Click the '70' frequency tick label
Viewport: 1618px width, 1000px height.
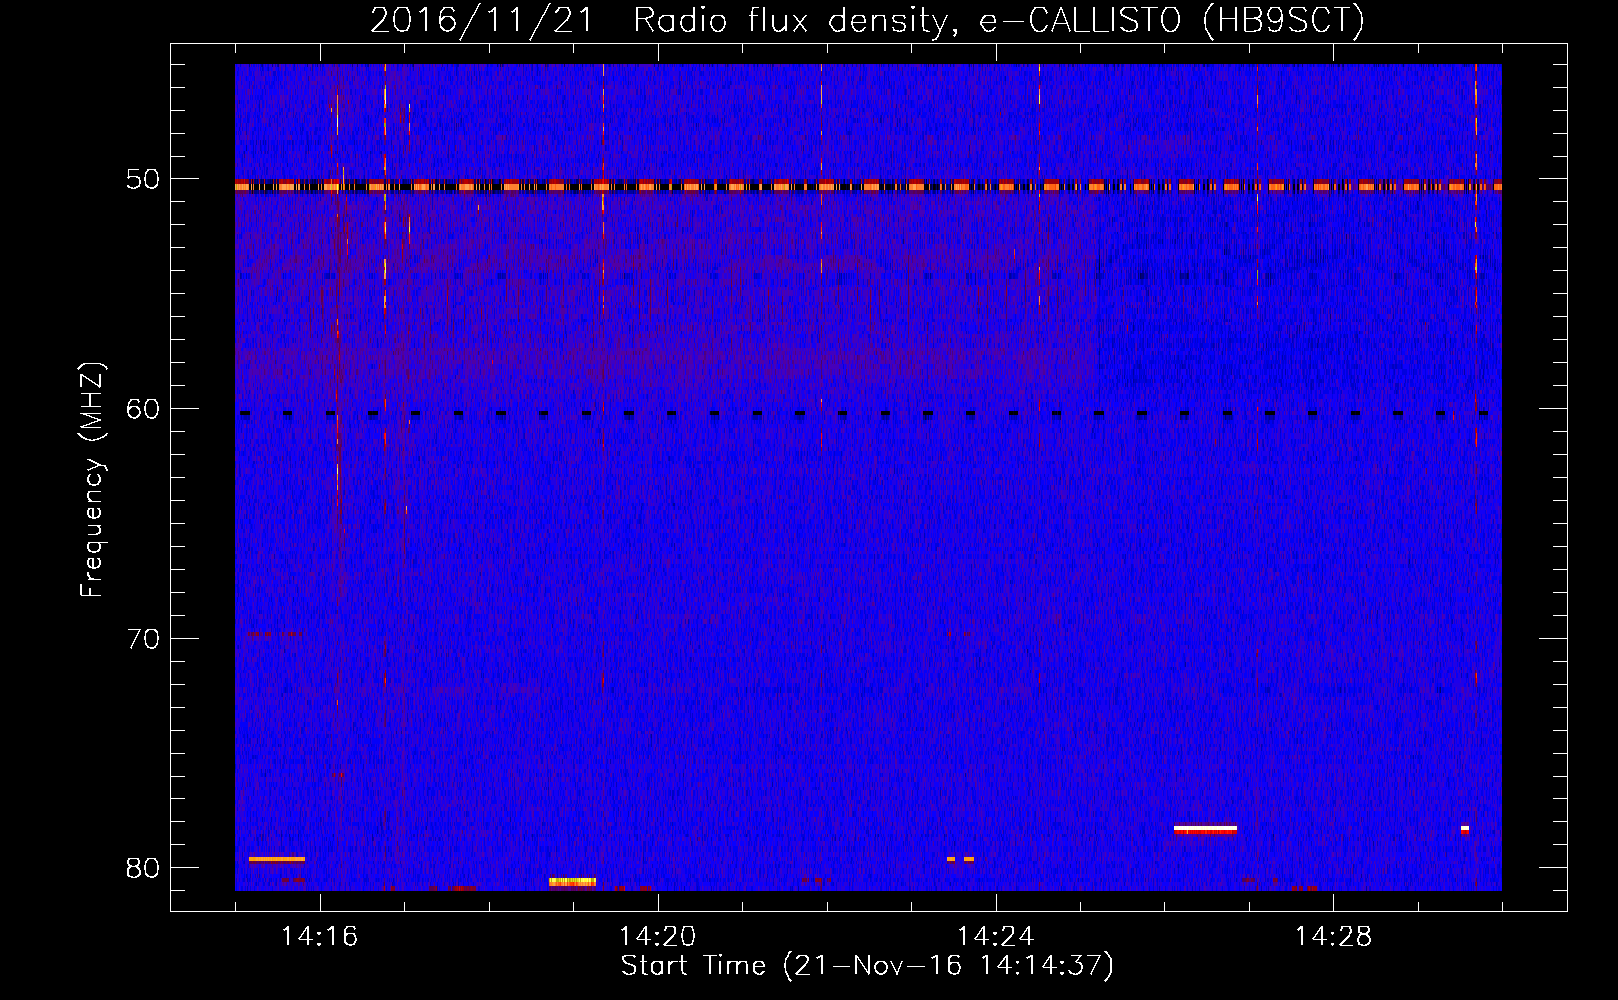142,639
